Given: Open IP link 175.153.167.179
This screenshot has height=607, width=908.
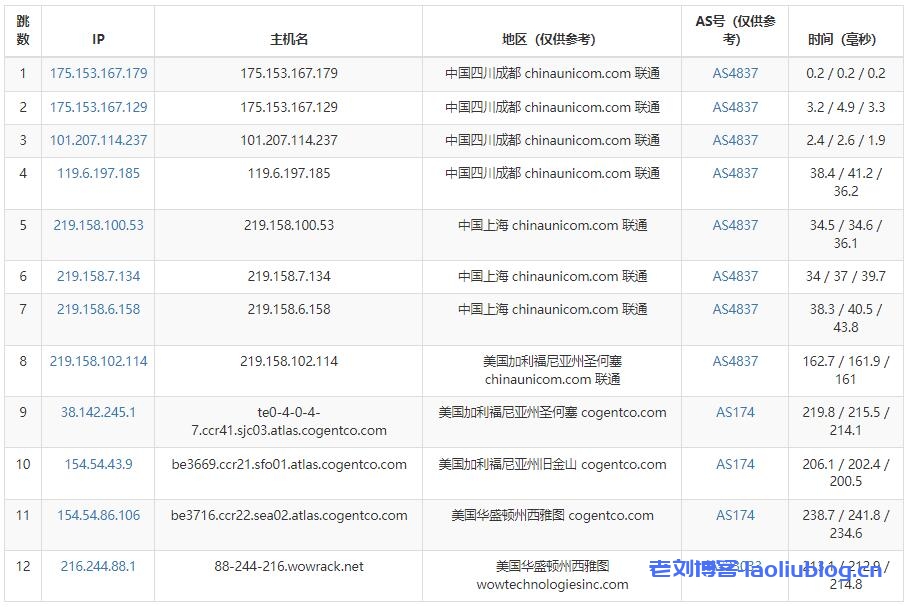Looking at the screenshot, I should (98, 73).
